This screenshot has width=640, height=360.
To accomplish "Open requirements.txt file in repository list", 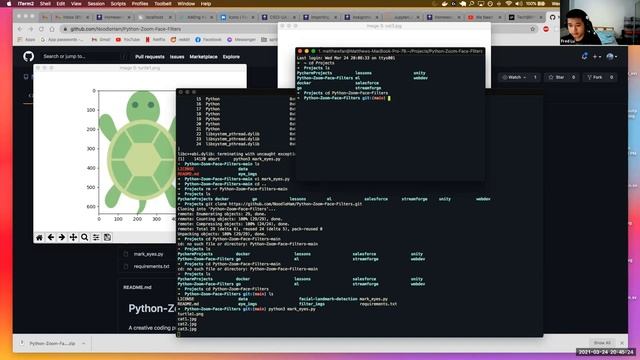I will (151, 267).
